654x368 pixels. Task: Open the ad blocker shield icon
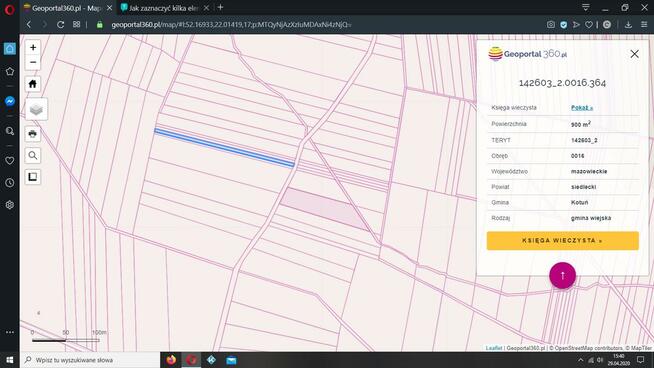pos(563,25)
